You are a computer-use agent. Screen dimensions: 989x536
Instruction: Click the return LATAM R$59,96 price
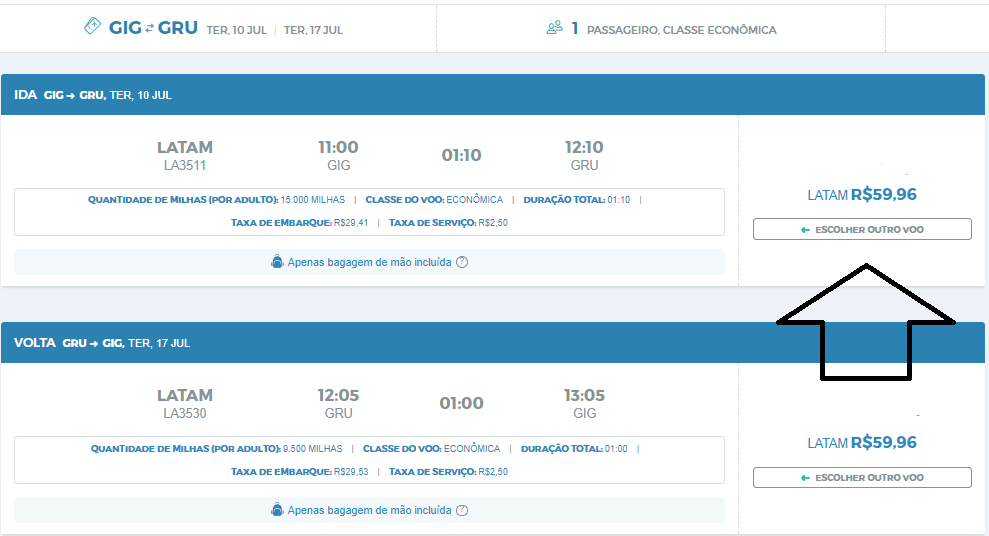point(861,443)
